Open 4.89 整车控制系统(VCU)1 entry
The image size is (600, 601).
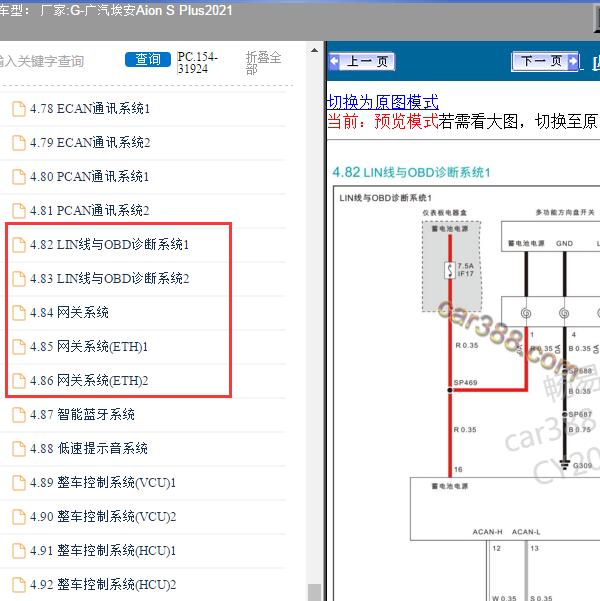[103, 483]
